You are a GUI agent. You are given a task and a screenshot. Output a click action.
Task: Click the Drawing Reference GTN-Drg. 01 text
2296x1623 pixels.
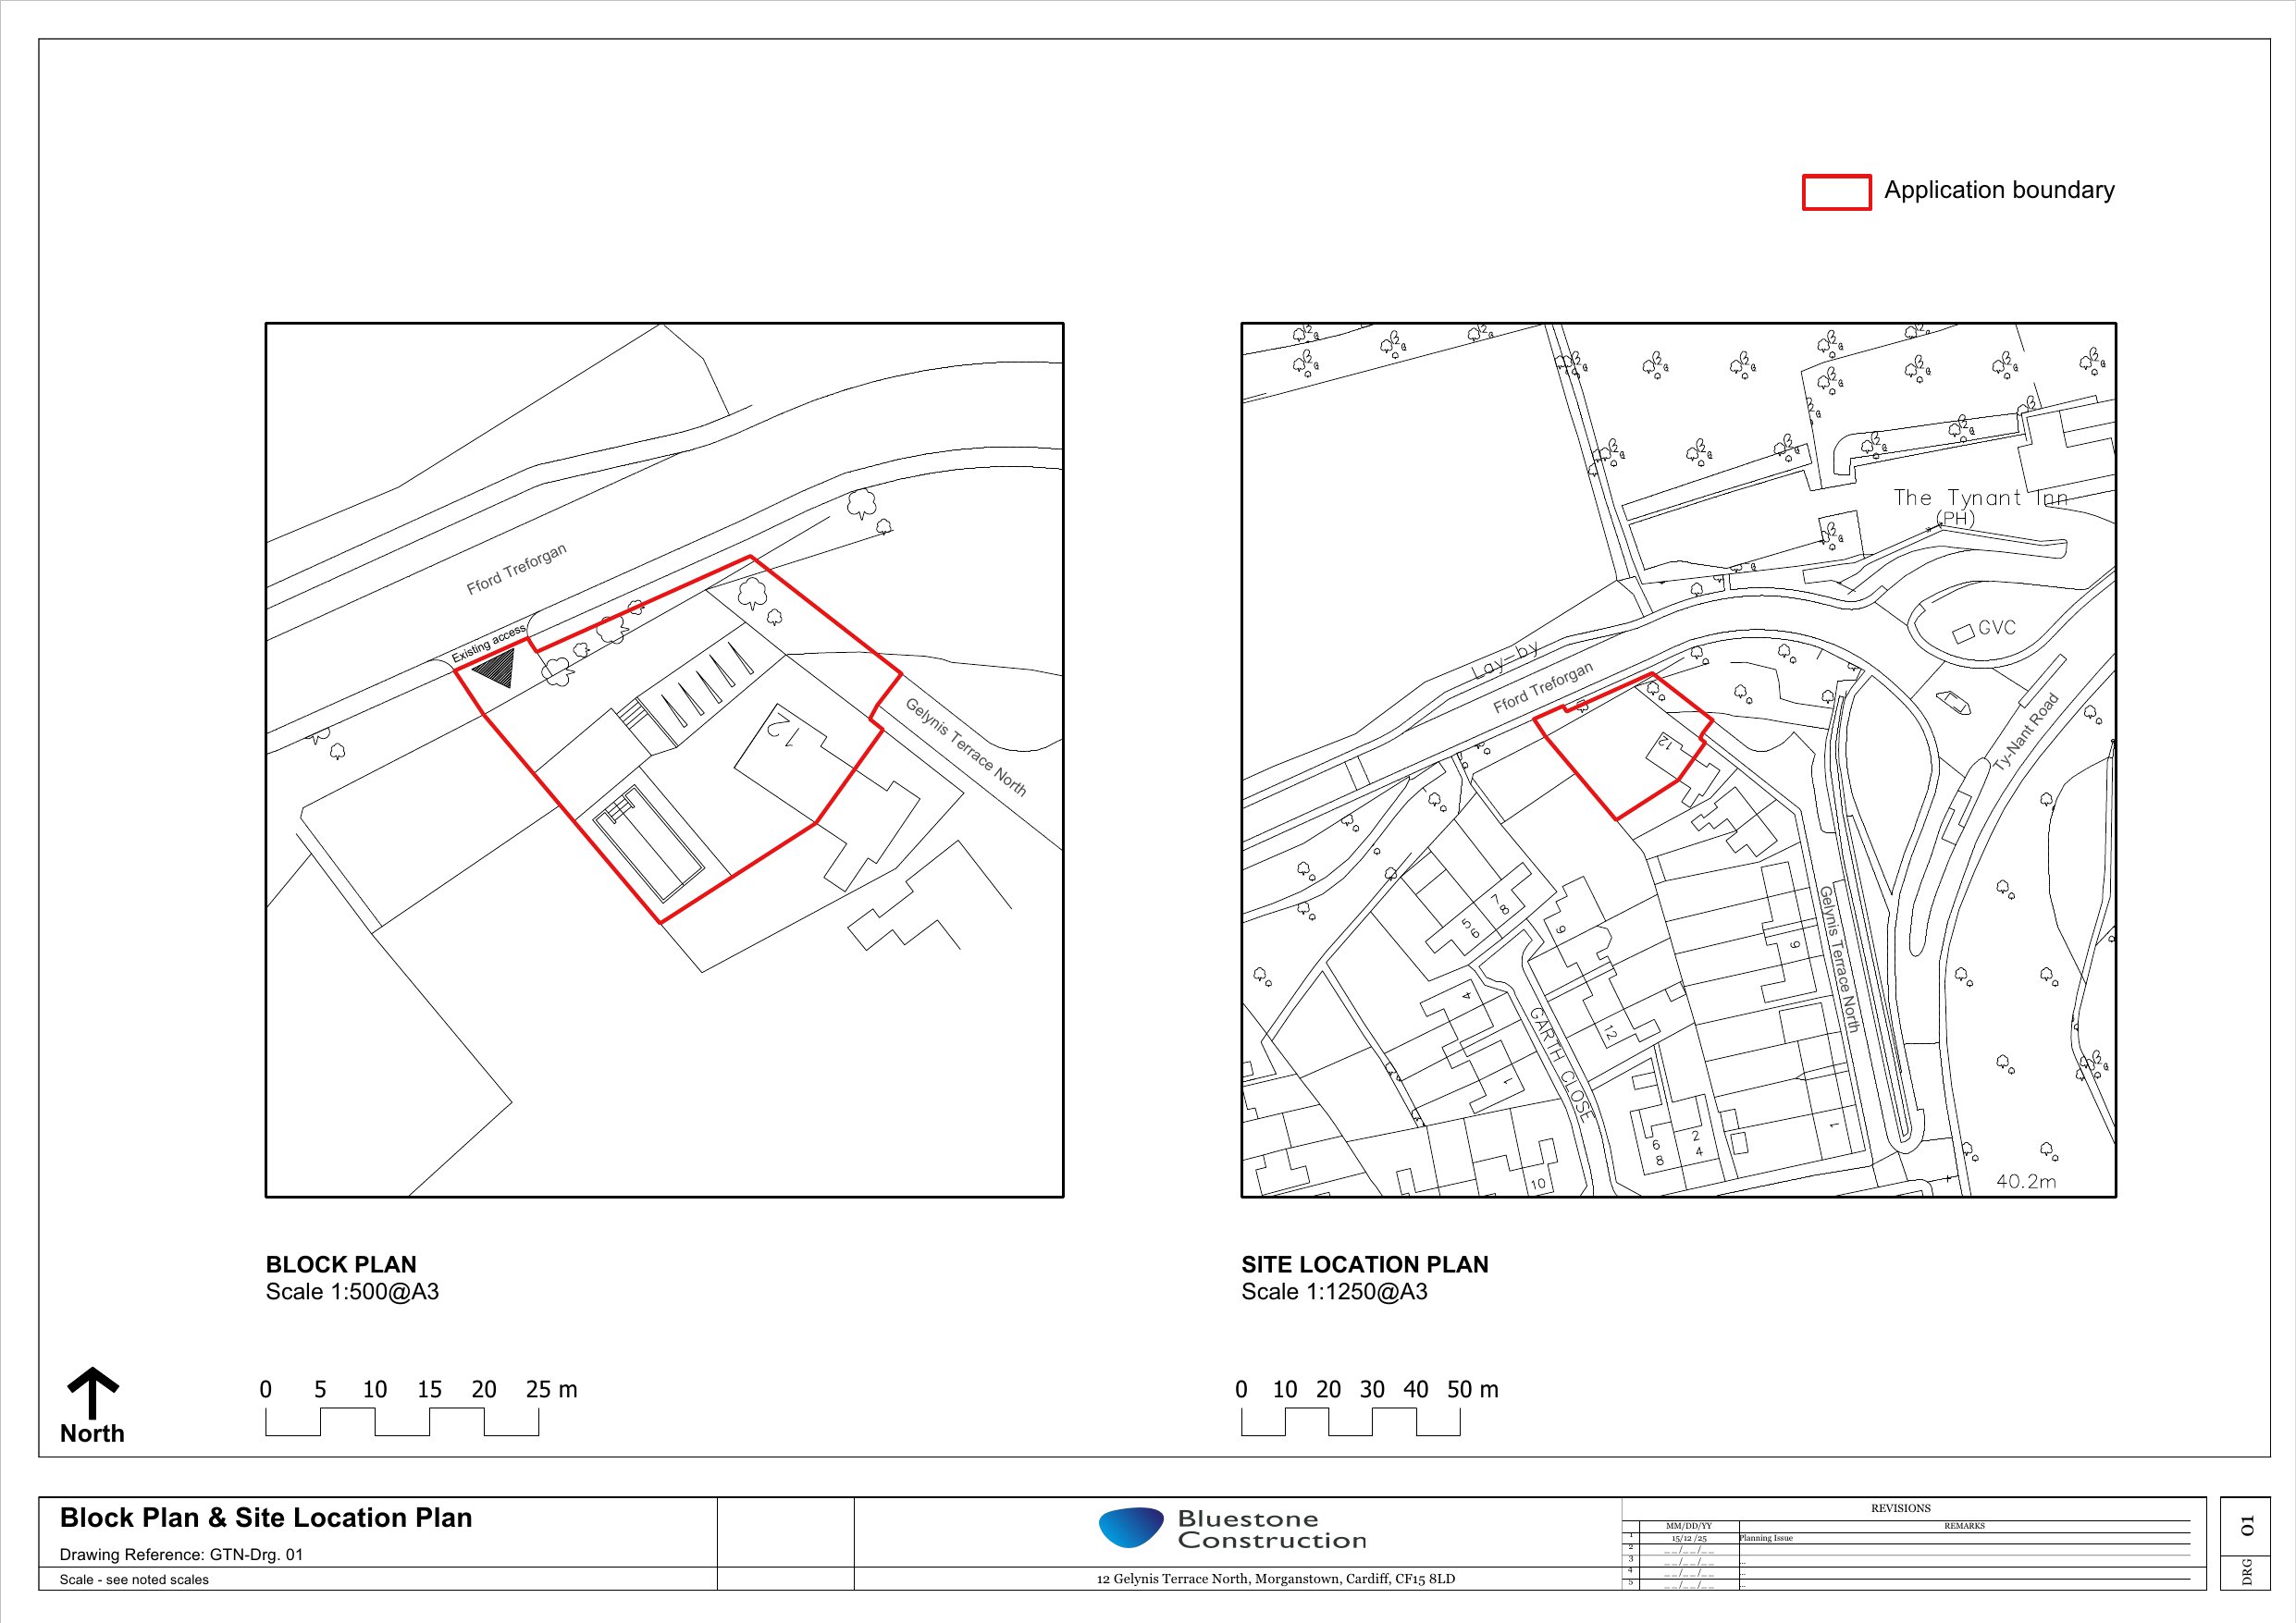tap(181, 1554)
